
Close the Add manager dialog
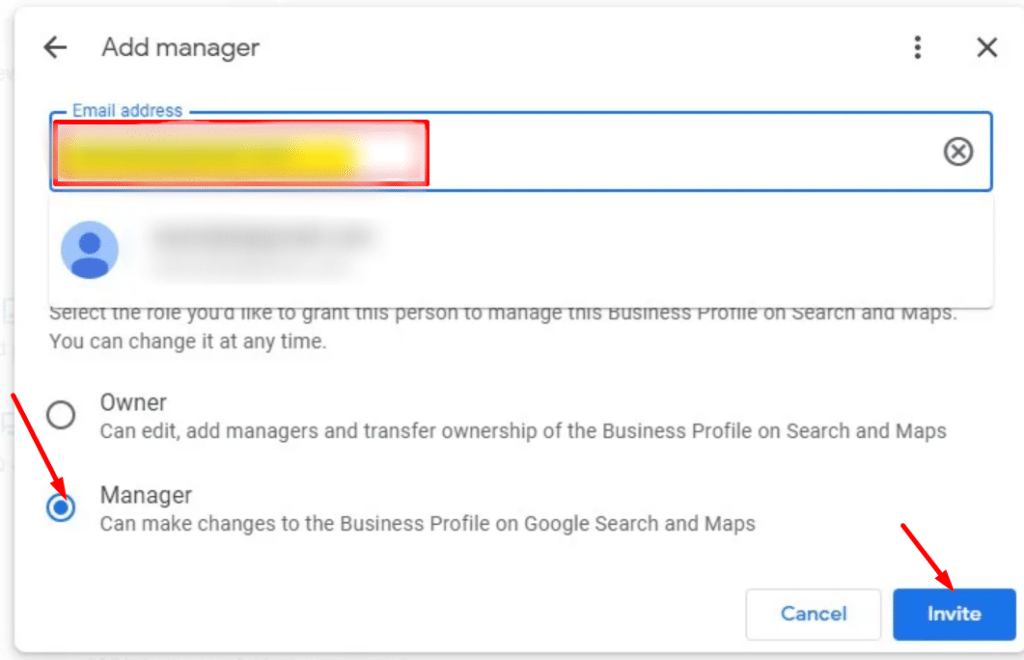[987, 47]
